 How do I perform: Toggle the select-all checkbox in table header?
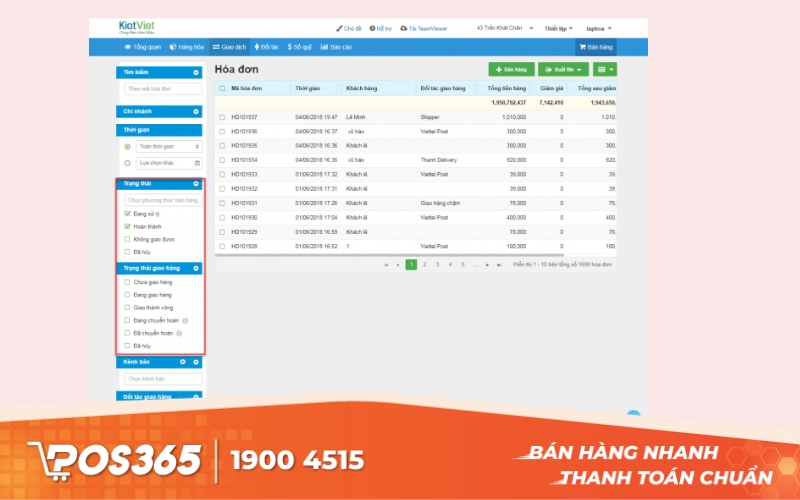222,88
